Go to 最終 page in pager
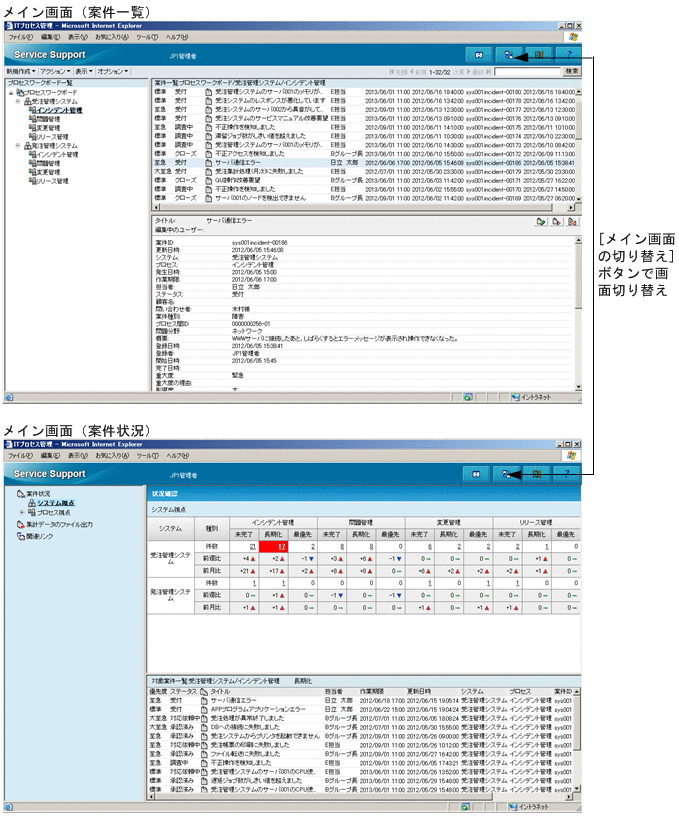Image resolution: width=679 pixels, height=816 pixels. tap(482, 72)
